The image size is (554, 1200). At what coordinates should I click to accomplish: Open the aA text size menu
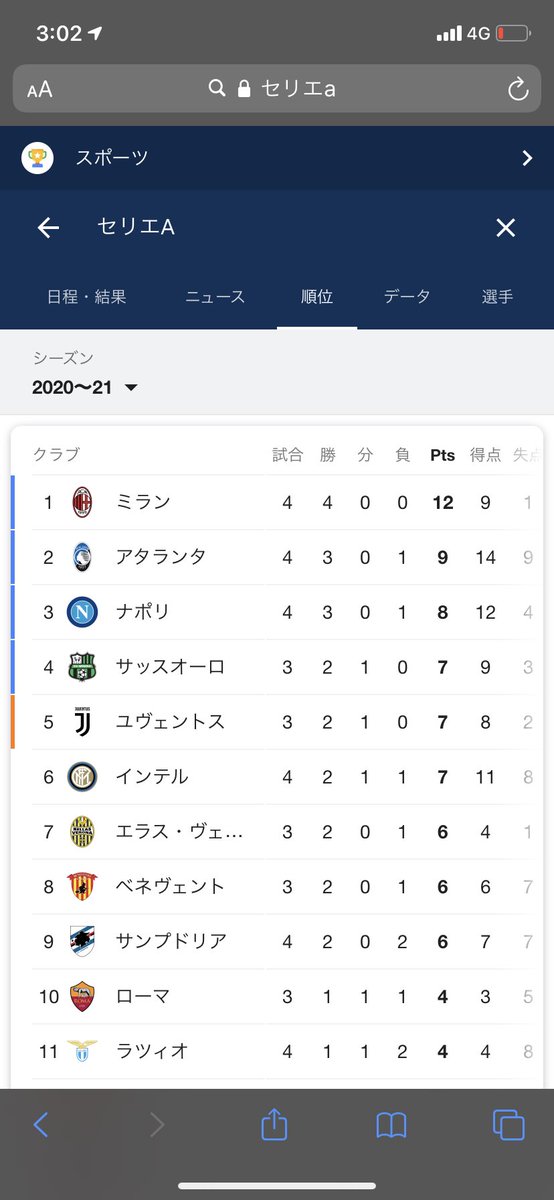click(x=39, y=90)
